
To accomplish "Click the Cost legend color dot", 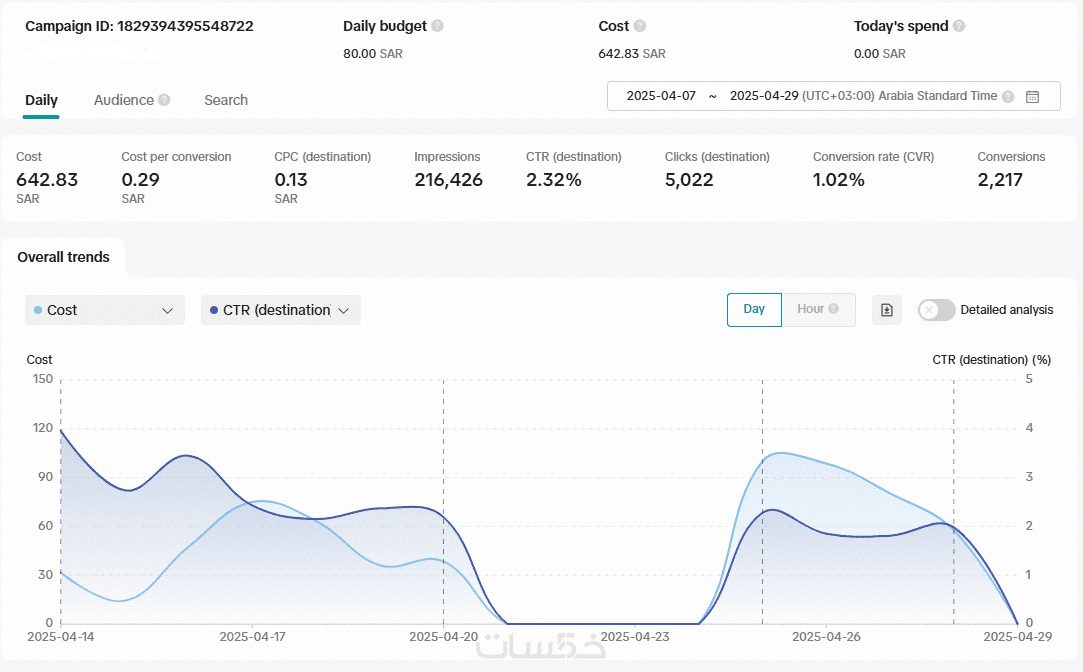I will (38, 310).
